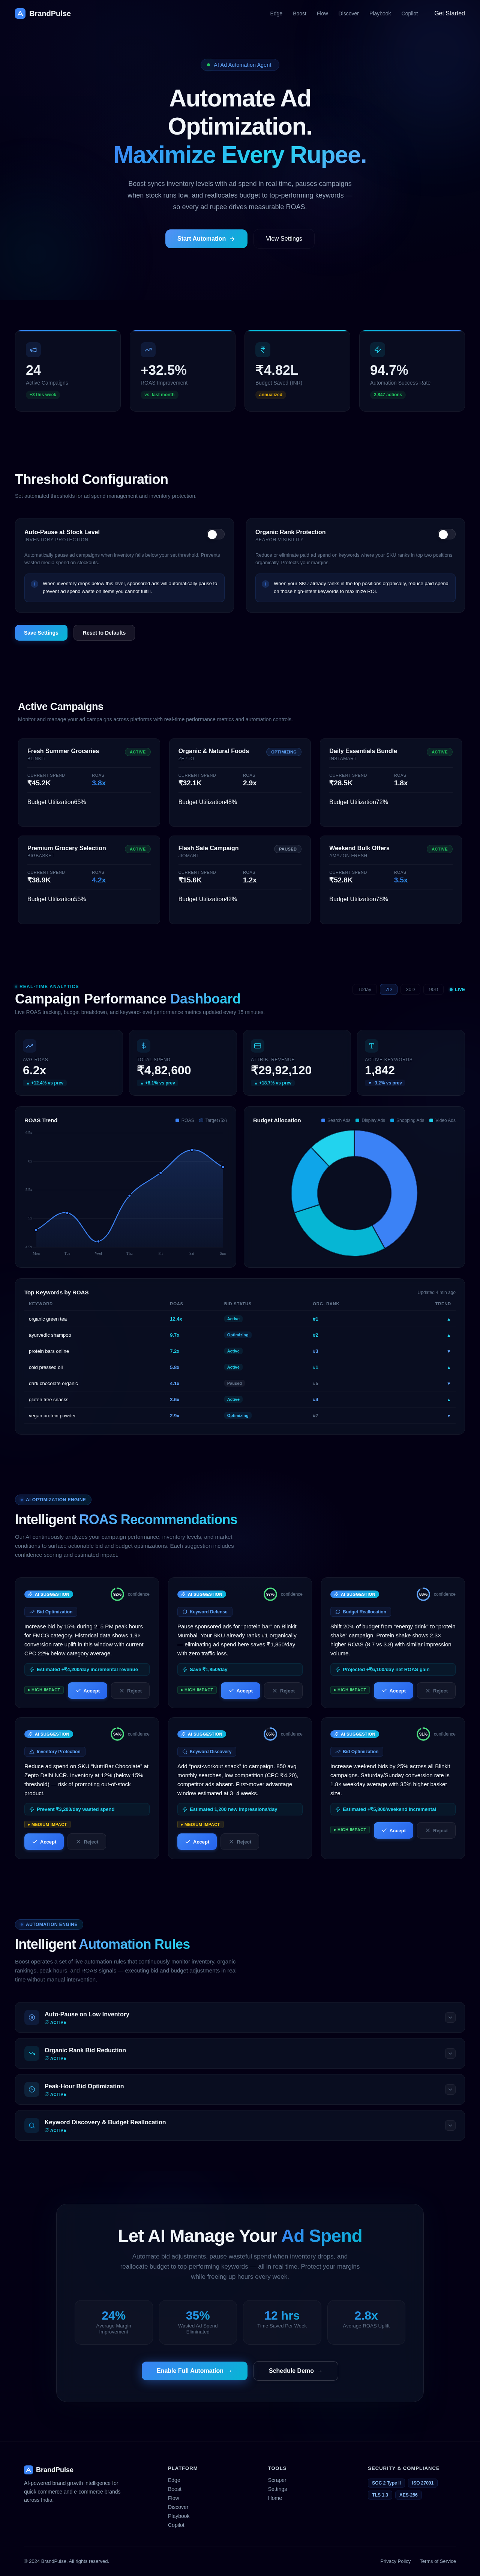This screenshot has width=480, height=2576.
Task: Click the BrandPulse logo icon in header
Action: 20,13
